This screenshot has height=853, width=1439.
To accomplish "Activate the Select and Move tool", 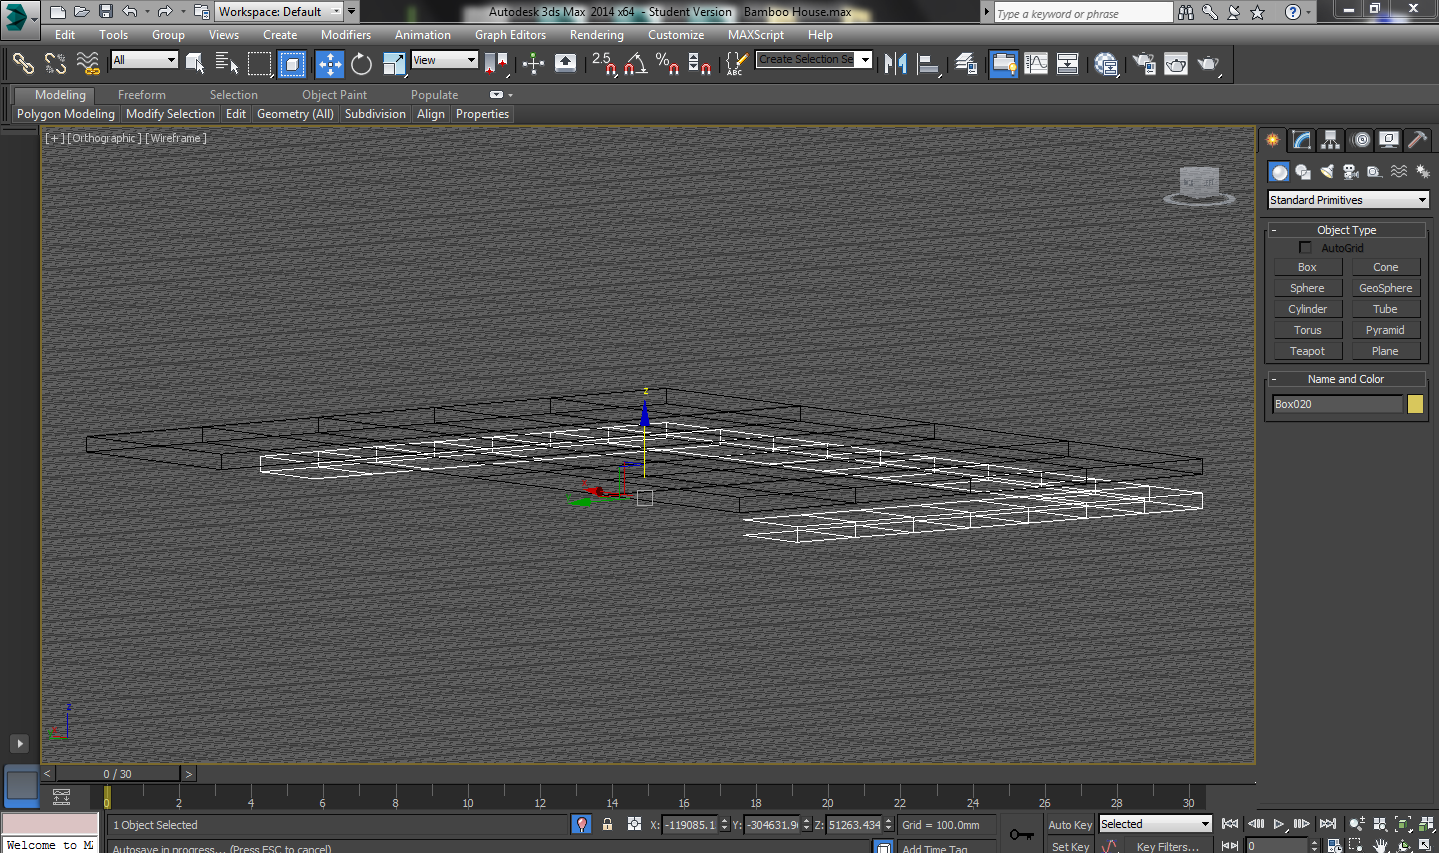I will point(329,64).
